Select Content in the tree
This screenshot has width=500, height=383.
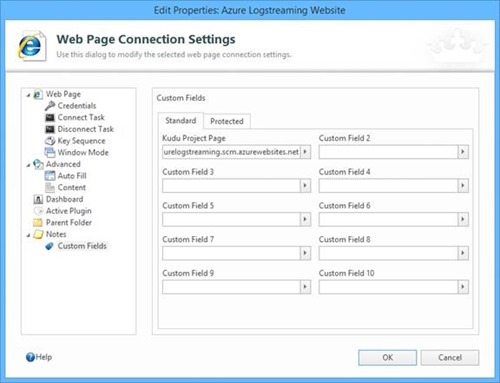[72, 187]
